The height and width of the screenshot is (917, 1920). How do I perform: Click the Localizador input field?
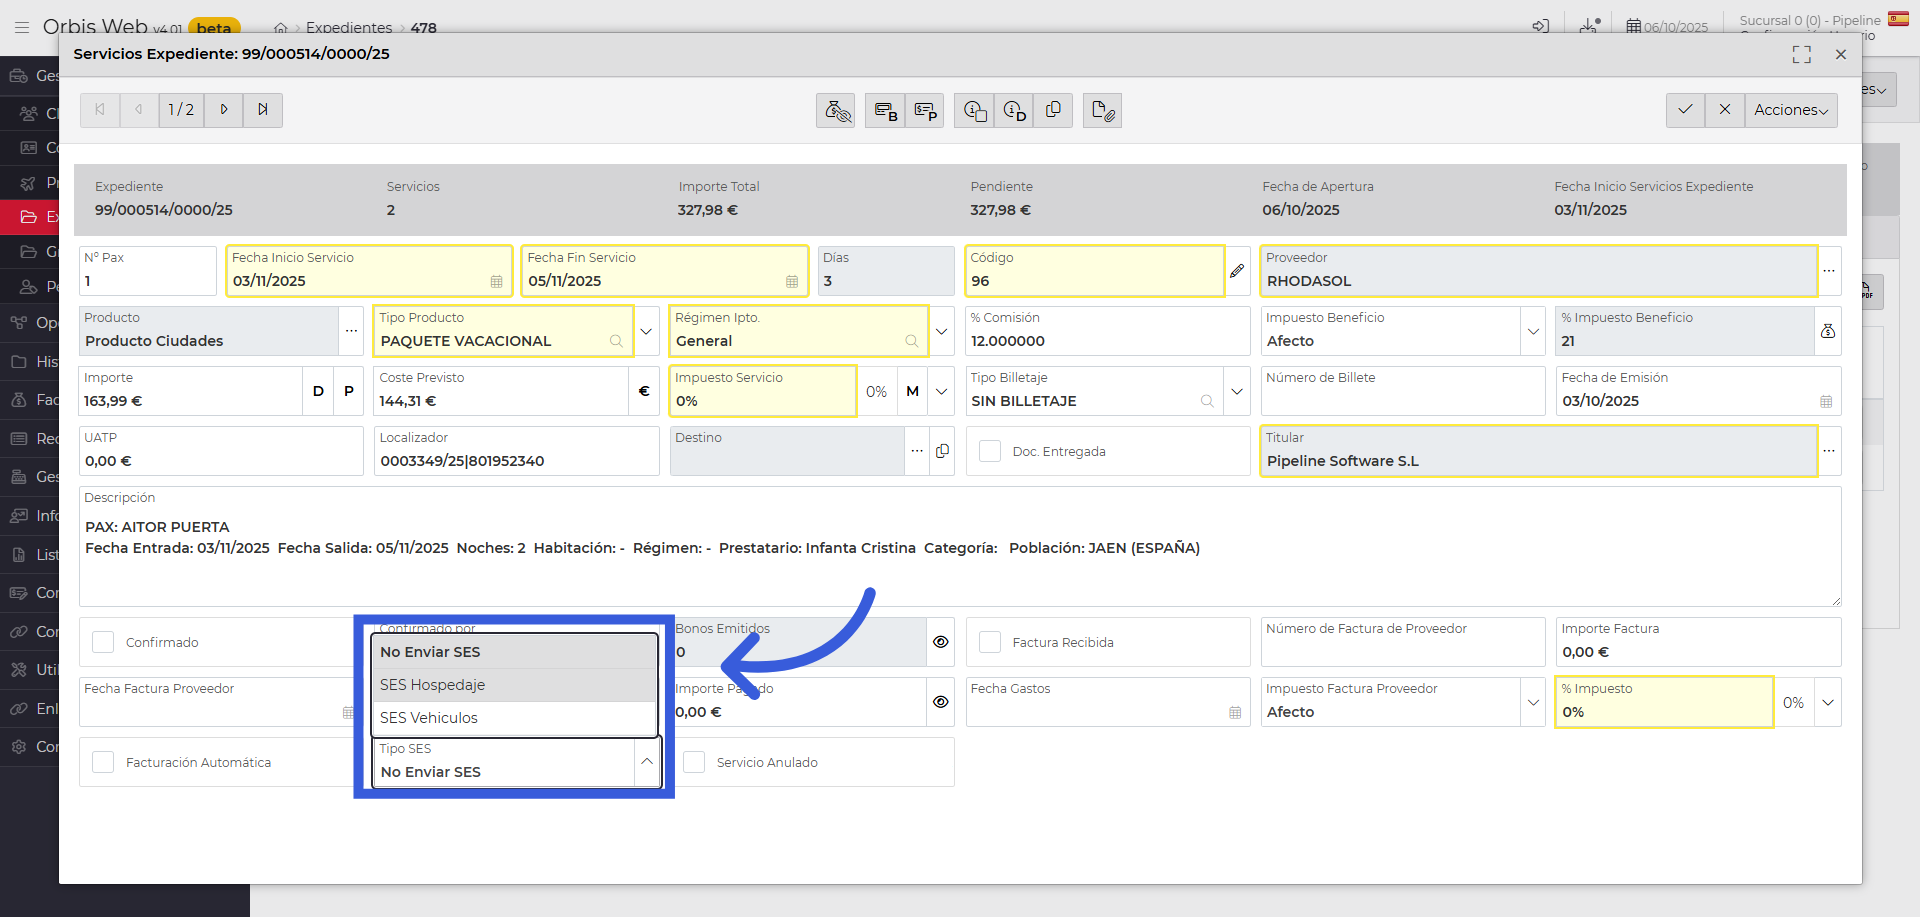click(515, 461)
